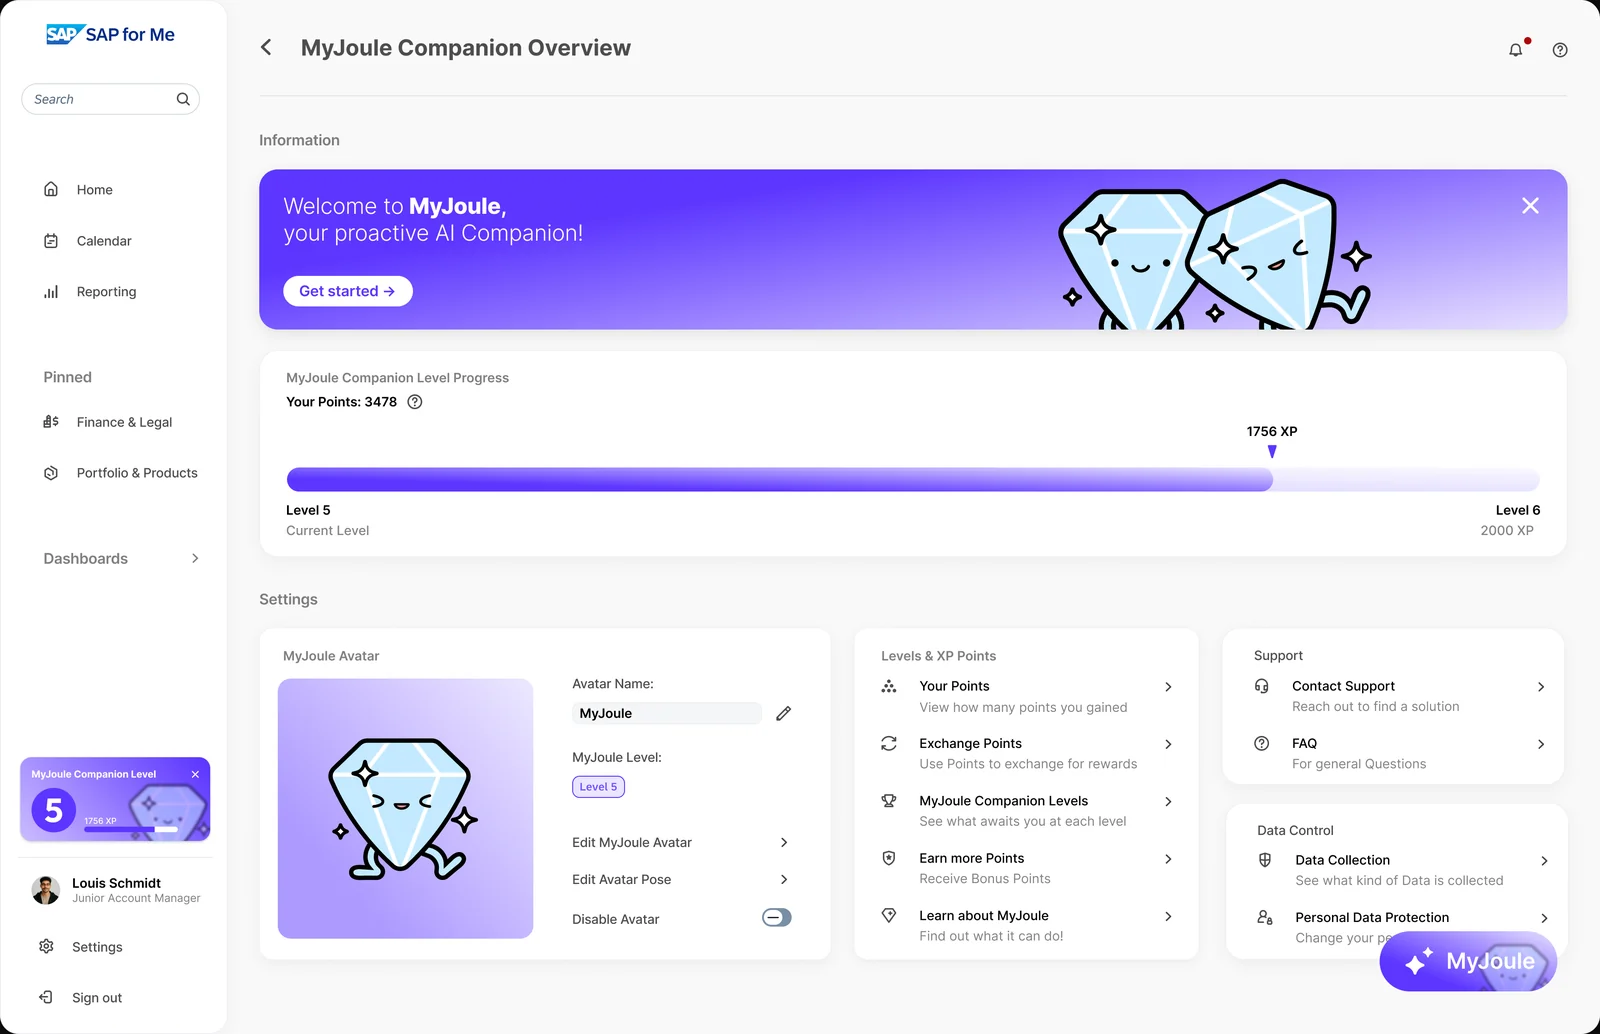Click the Avatar Name field MyJoule

tap(667, 713)
